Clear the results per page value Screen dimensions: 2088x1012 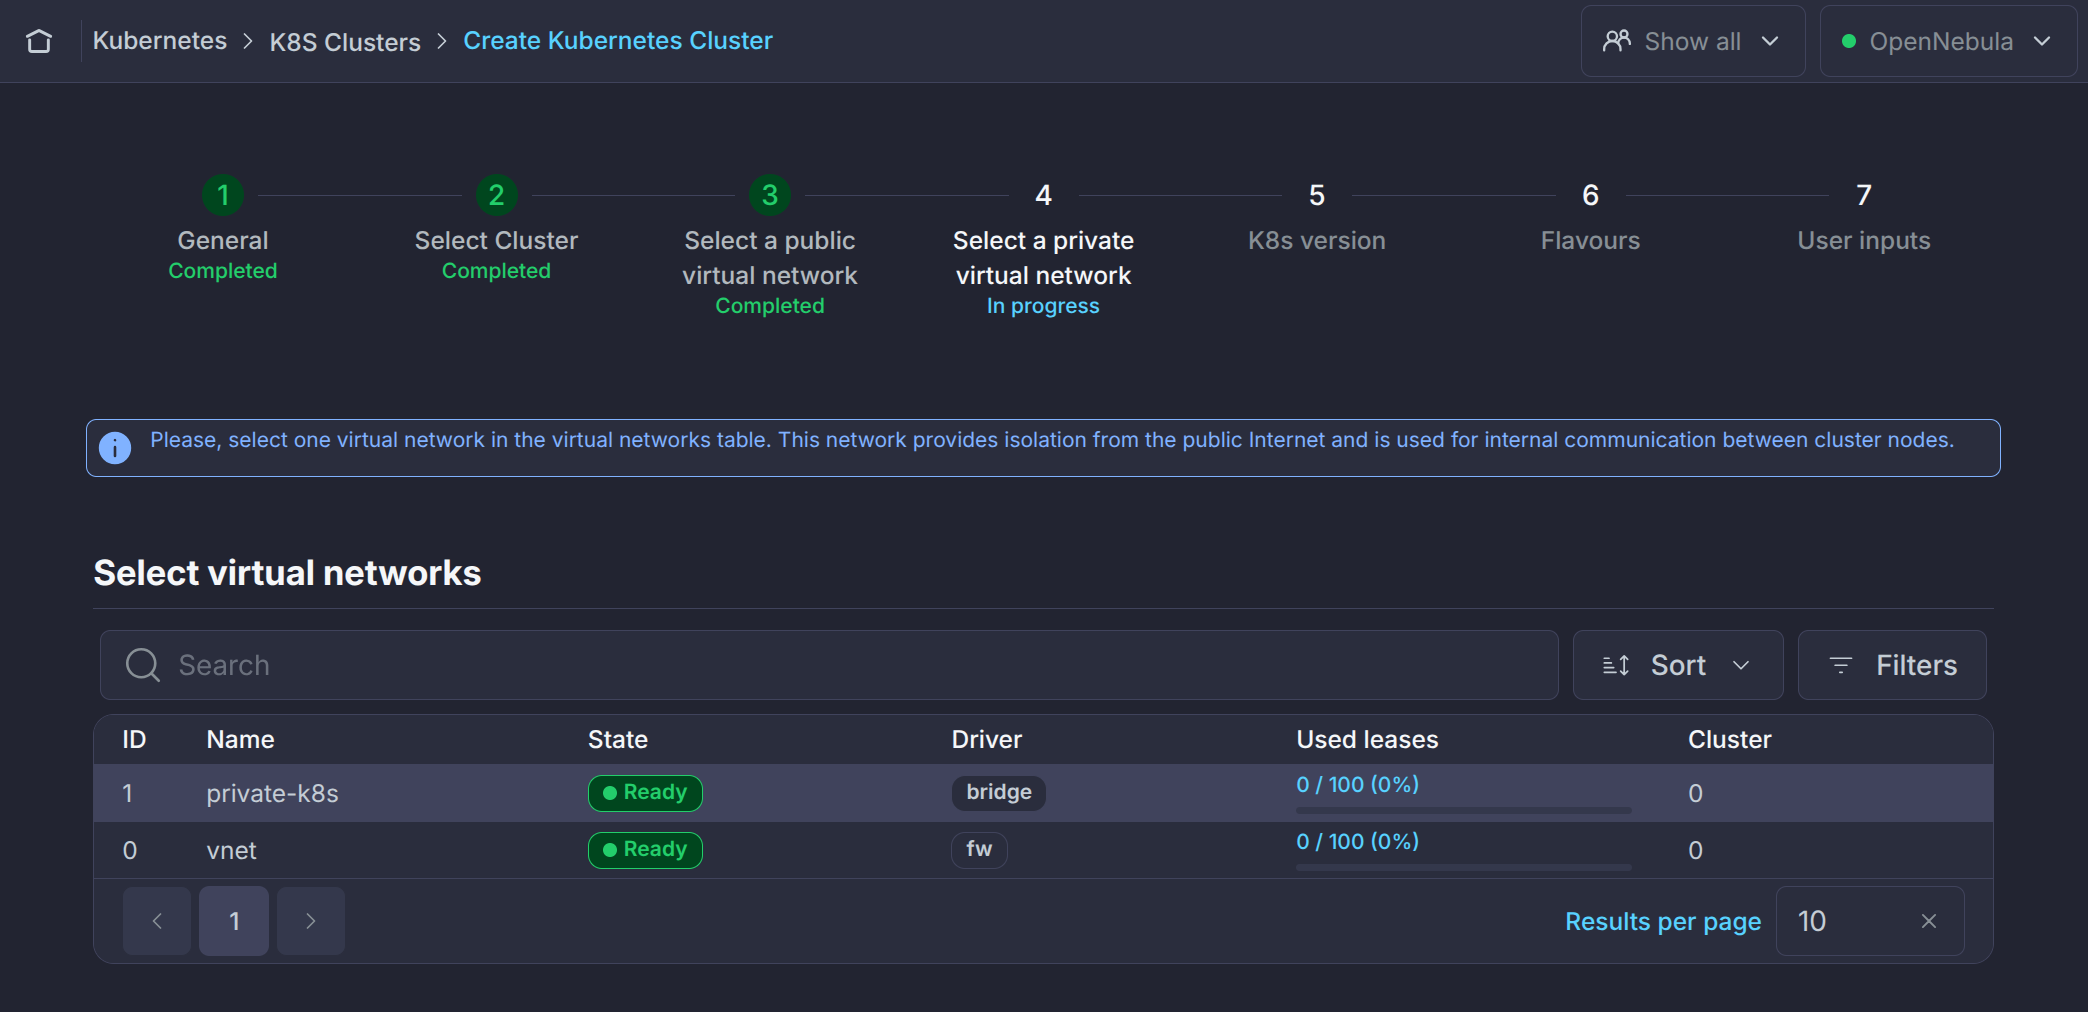coord(1929,921)
